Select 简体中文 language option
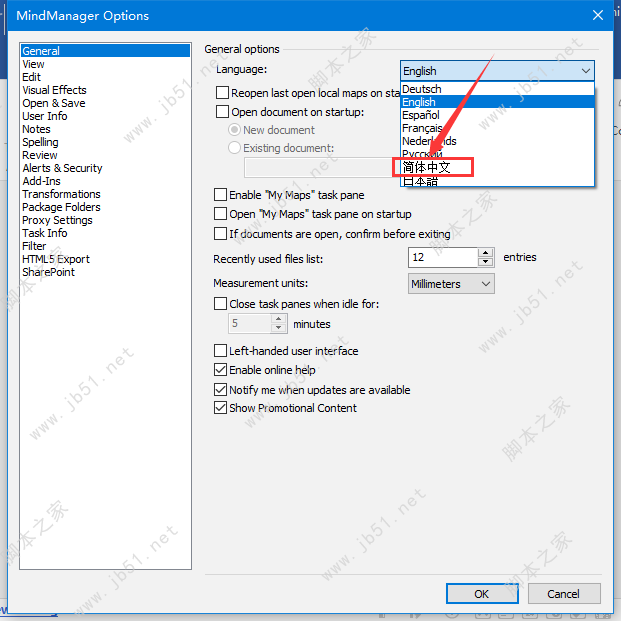This screenshot has width=621, height=621. tap(497, 167)
